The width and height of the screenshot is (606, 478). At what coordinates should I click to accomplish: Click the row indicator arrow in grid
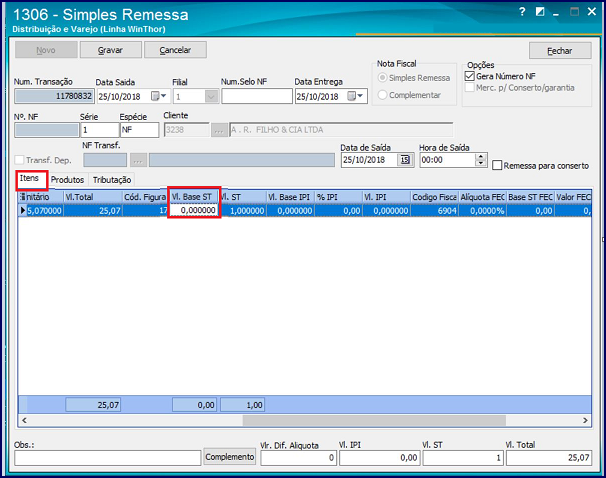pos(22,210)
